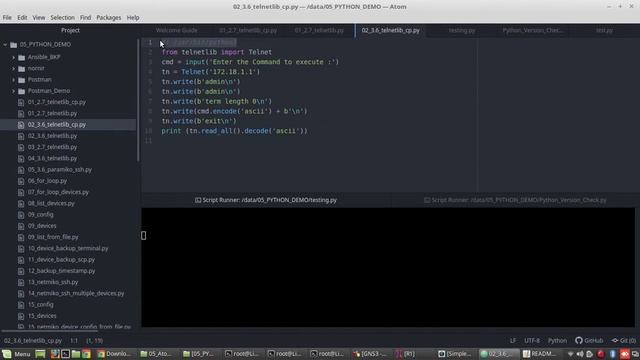The height and width of the screenshot is (360, 640).
Task: Open the READM... taskbar window
Action: (540, 354)
